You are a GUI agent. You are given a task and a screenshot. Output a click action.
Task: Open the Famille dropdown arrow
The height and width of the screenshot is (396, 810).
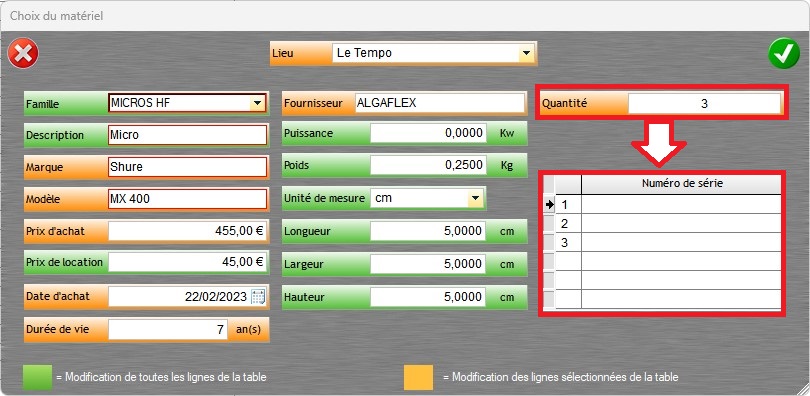point(257,103)
